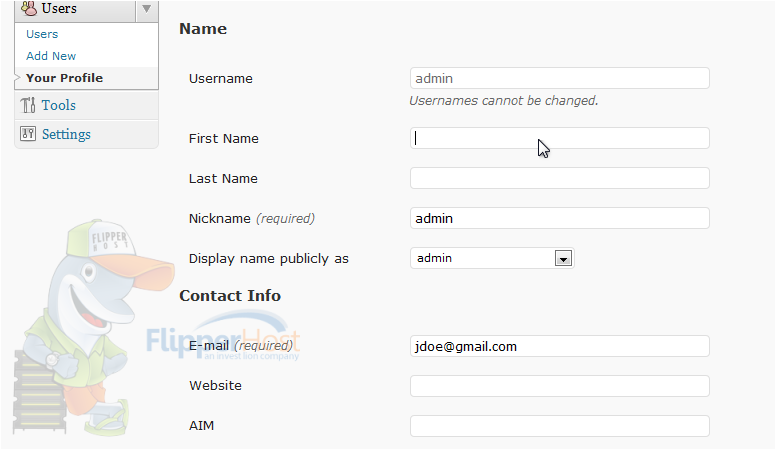Focus the AIM input field
Viewport: 776px width, 450px height.
click(x=560, y=426)
